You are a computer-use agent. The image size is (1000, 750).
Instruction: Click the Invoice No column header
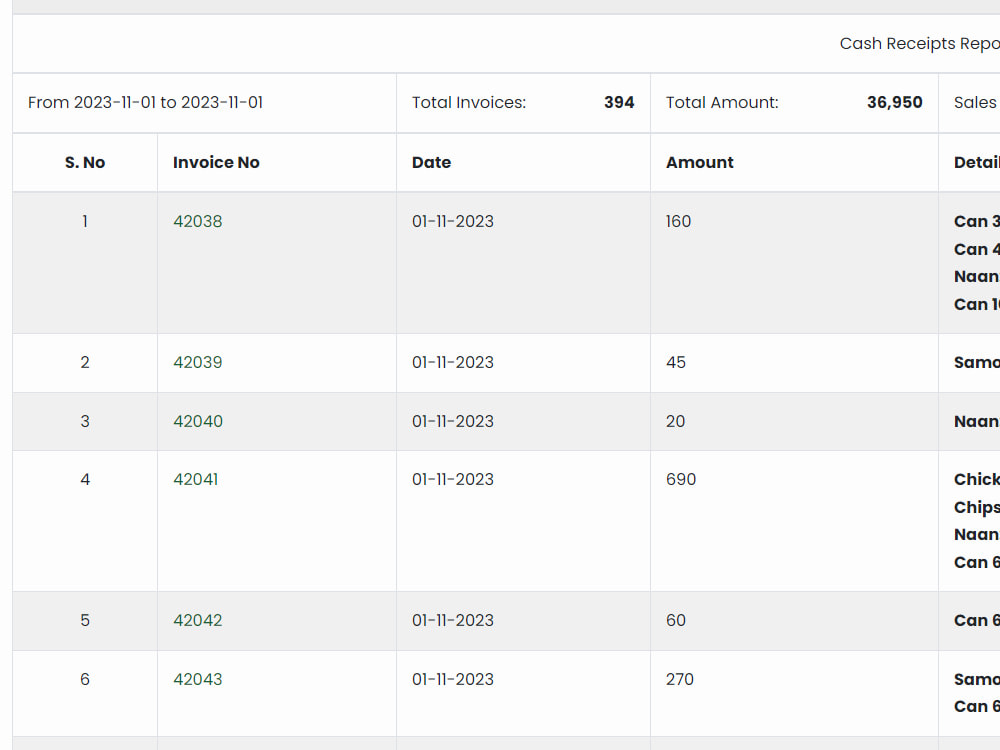(x=216, y=163)
